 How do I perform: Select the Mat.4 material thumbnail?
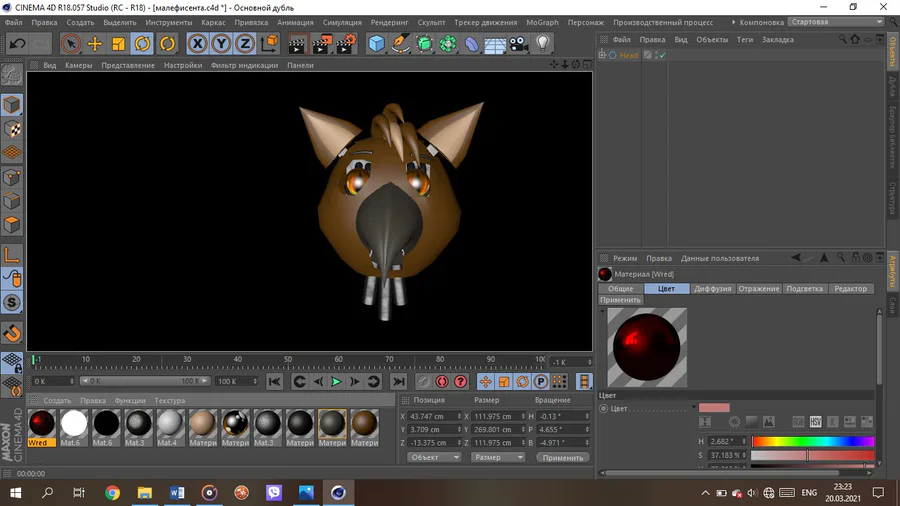click(170, 424)
